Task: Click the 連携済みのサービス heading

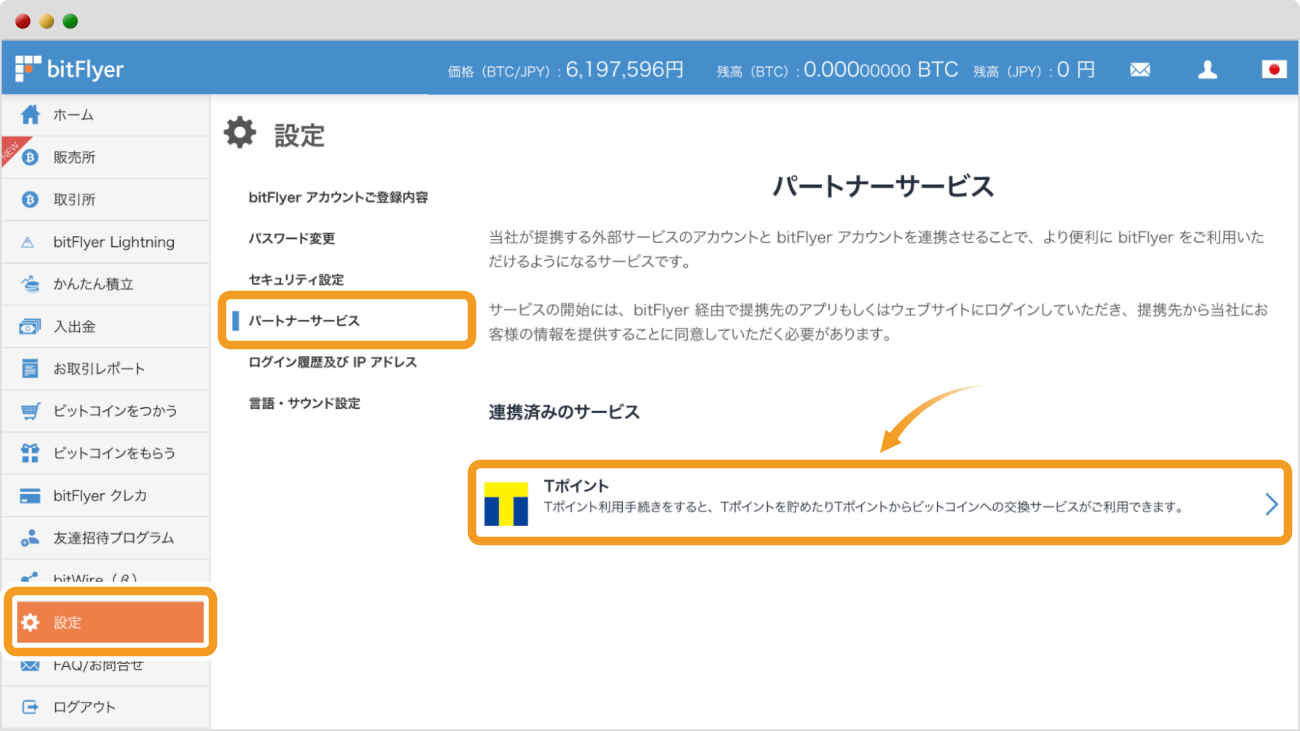Action: point(564,412)
